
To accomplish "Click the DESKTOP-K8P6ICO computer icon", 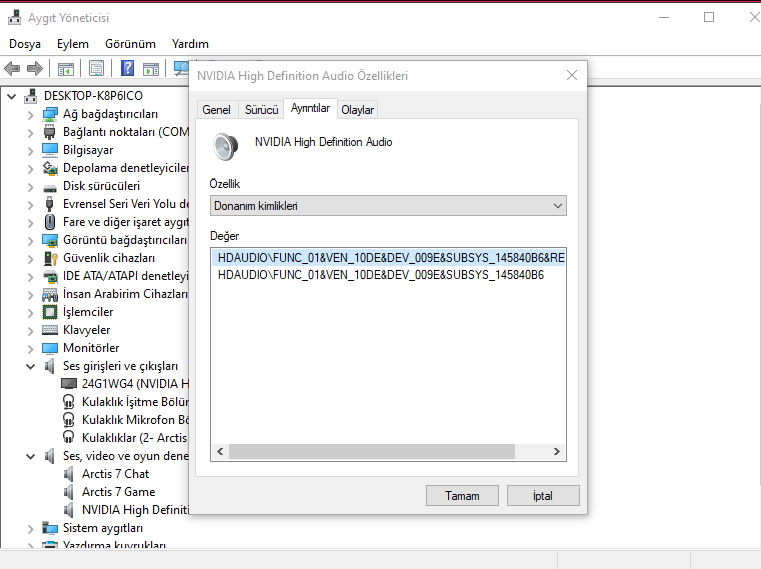I will tap(31, 96).
